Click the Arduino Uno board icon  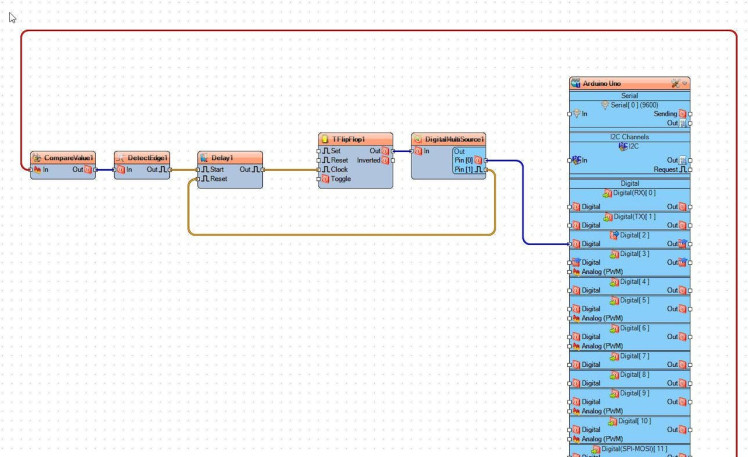click(x=576, y=83)
